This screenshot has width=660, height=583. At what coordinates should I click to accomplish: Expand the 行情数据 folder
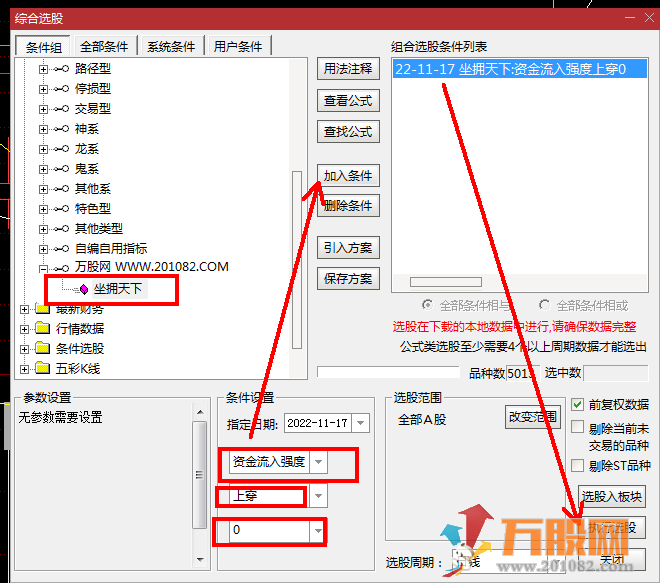click(24, 329)
